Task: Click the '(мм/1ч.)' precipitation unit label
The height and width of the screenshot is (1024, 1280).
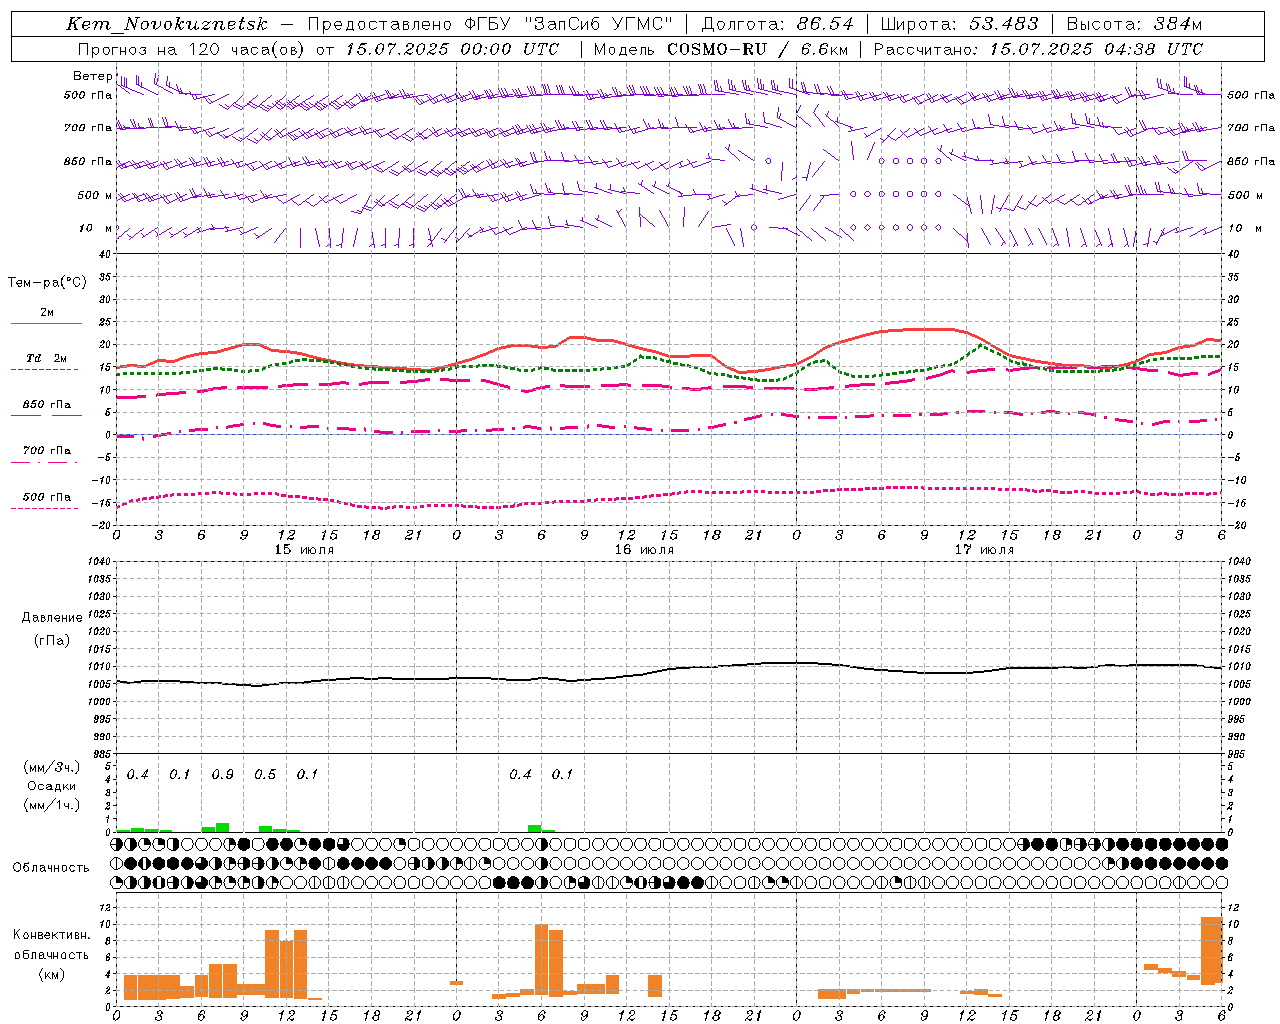Action: click(x=52, y=805)
